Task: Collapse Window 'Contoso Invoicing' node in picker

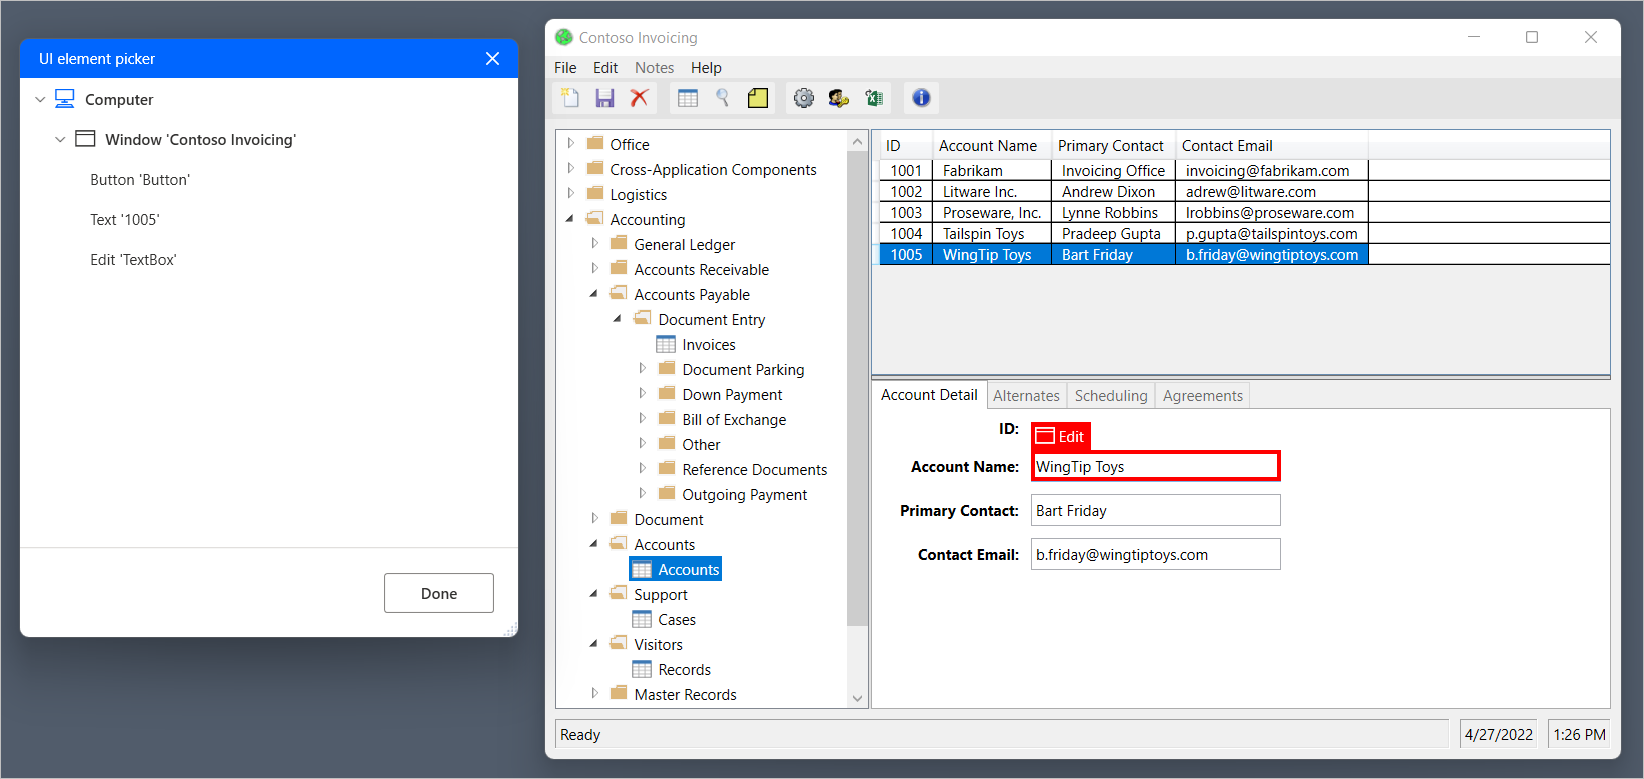Action: [60, 140]
